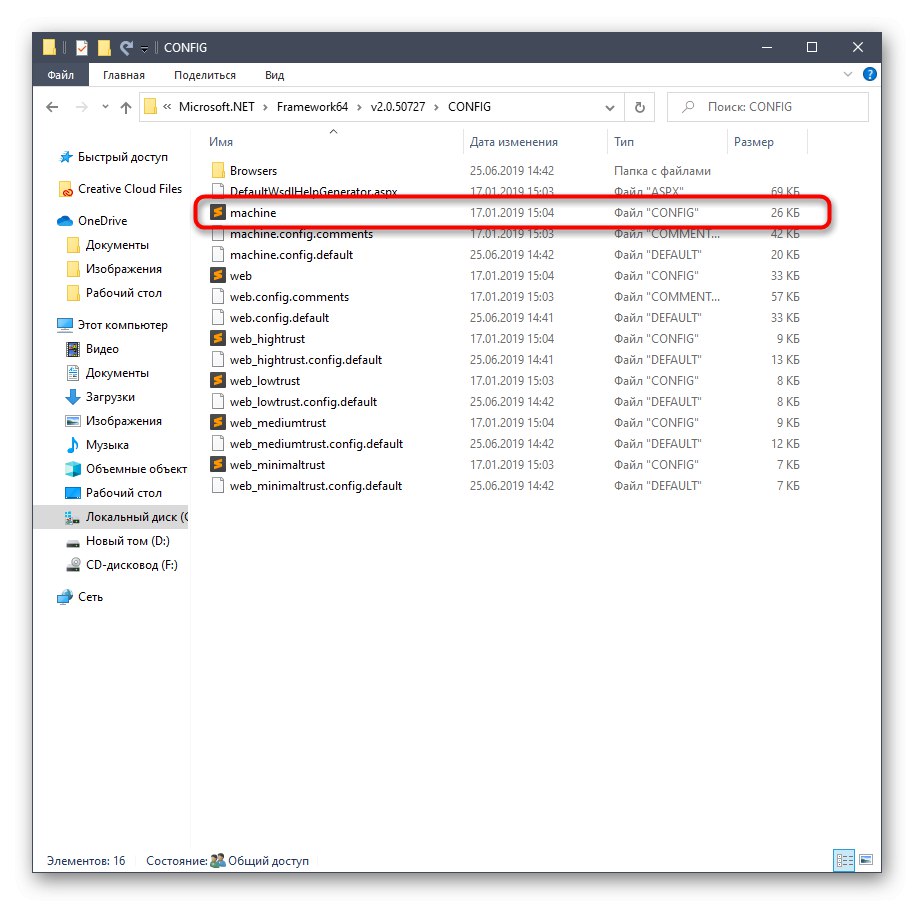Open chevron after Framework64 breadcrumb
This screenshot has height=905, width=914.
point(359,107)
